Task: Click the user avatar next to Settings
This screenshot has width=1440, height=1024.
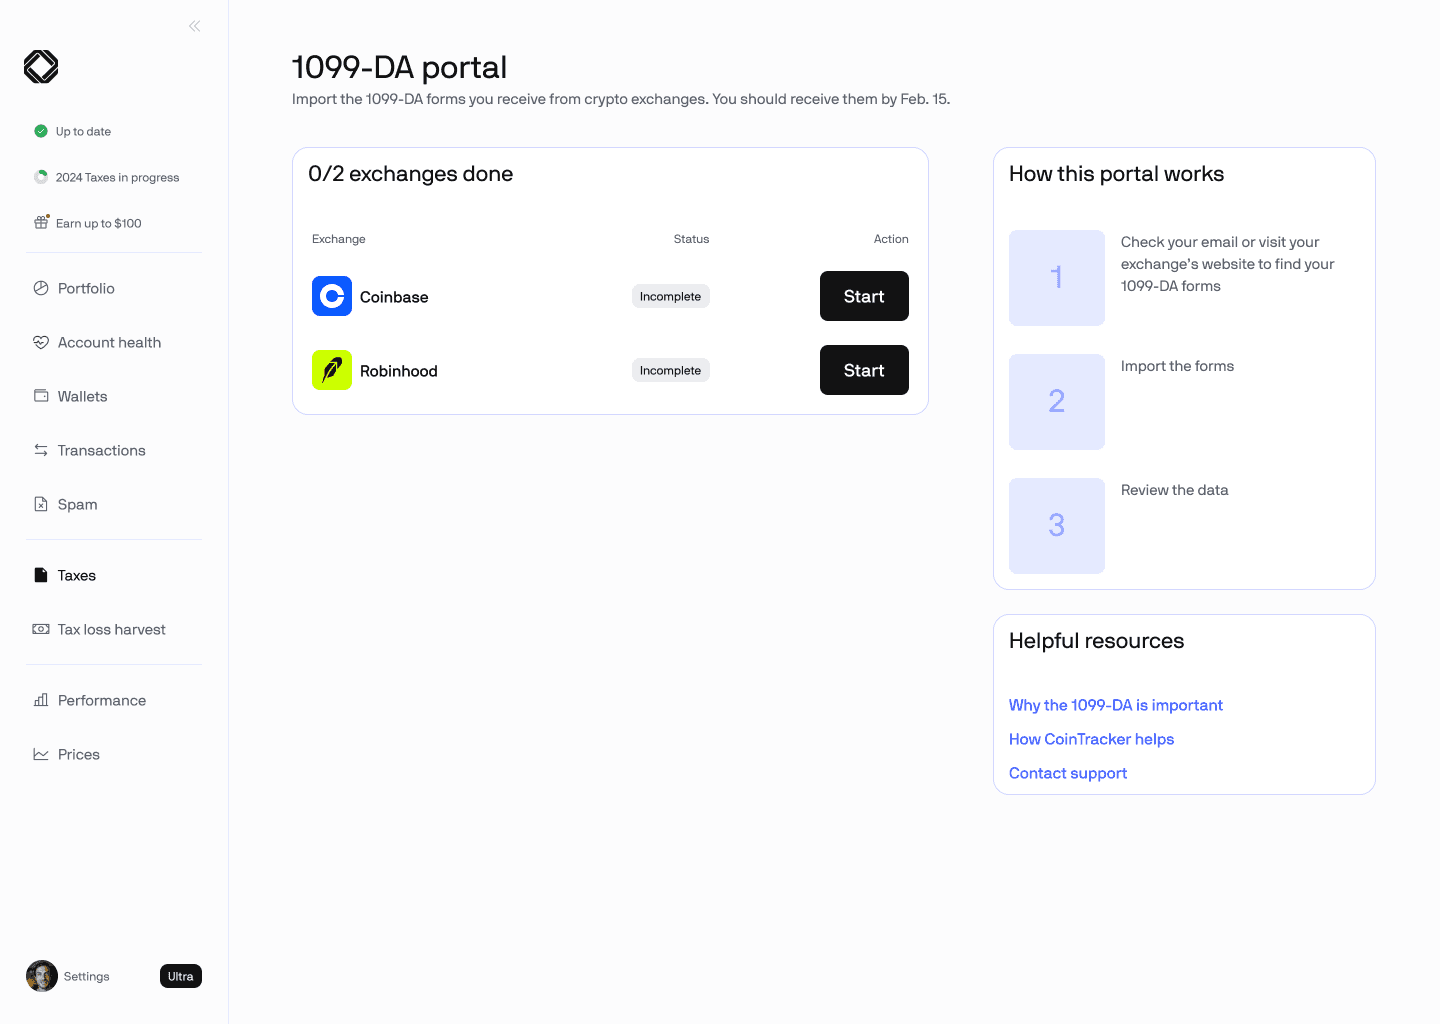Action: (x=42, y=976)
